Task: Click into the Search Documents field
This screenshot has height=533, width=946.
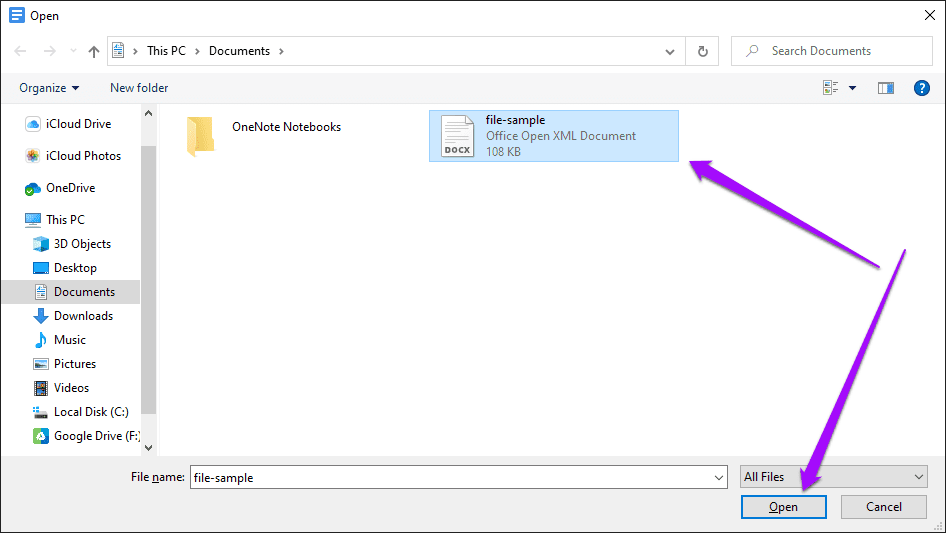Action: [832, 51]
